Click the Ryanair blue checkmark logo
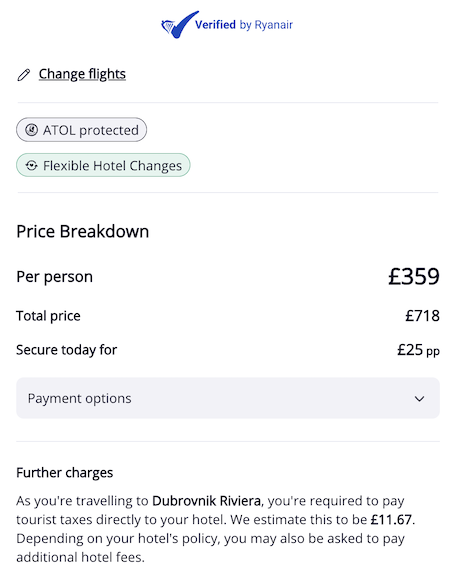The width and height of the screenshot is (454, 577). pos(179,24)
